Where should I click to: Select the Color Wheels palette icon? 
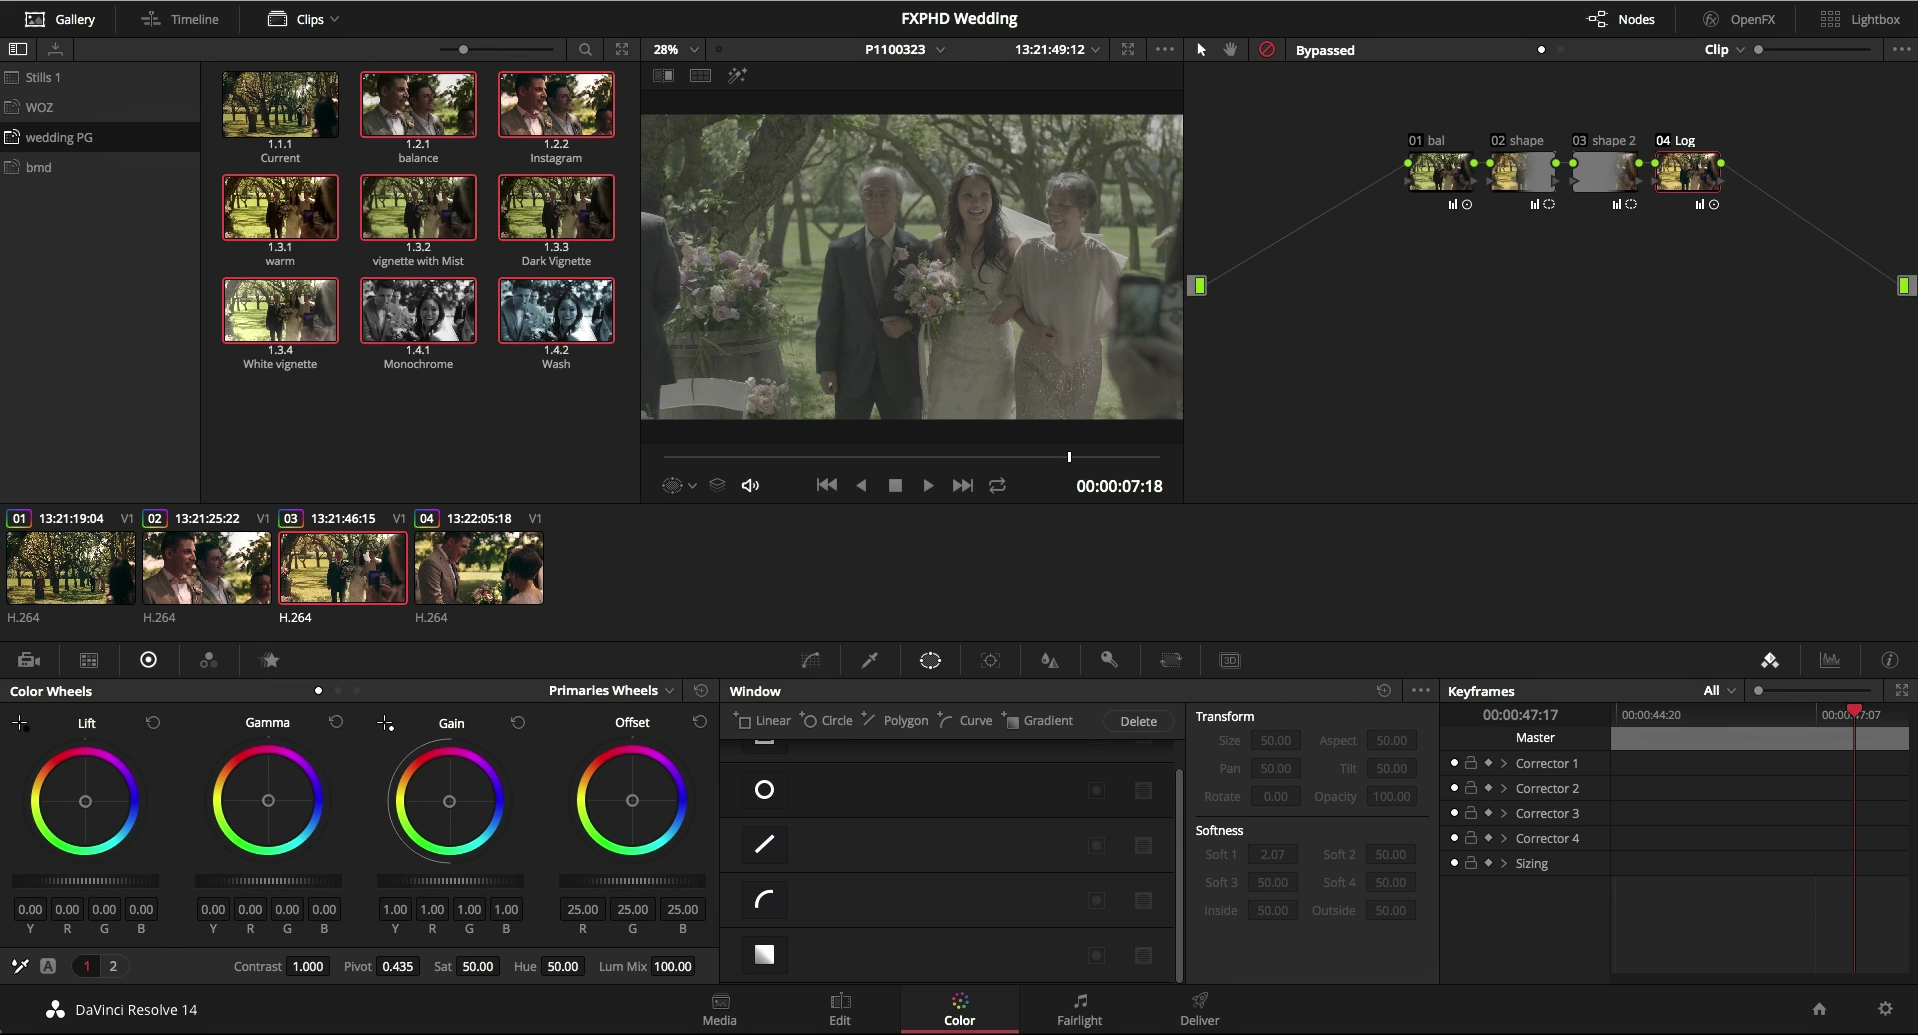coord(148,660)
